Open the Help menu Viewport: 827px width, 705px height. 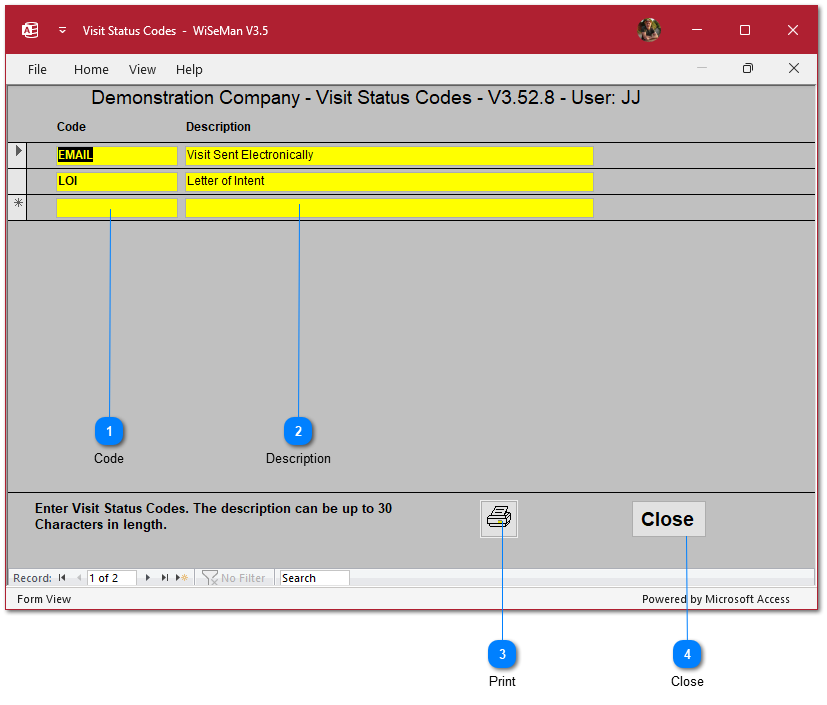189,69
